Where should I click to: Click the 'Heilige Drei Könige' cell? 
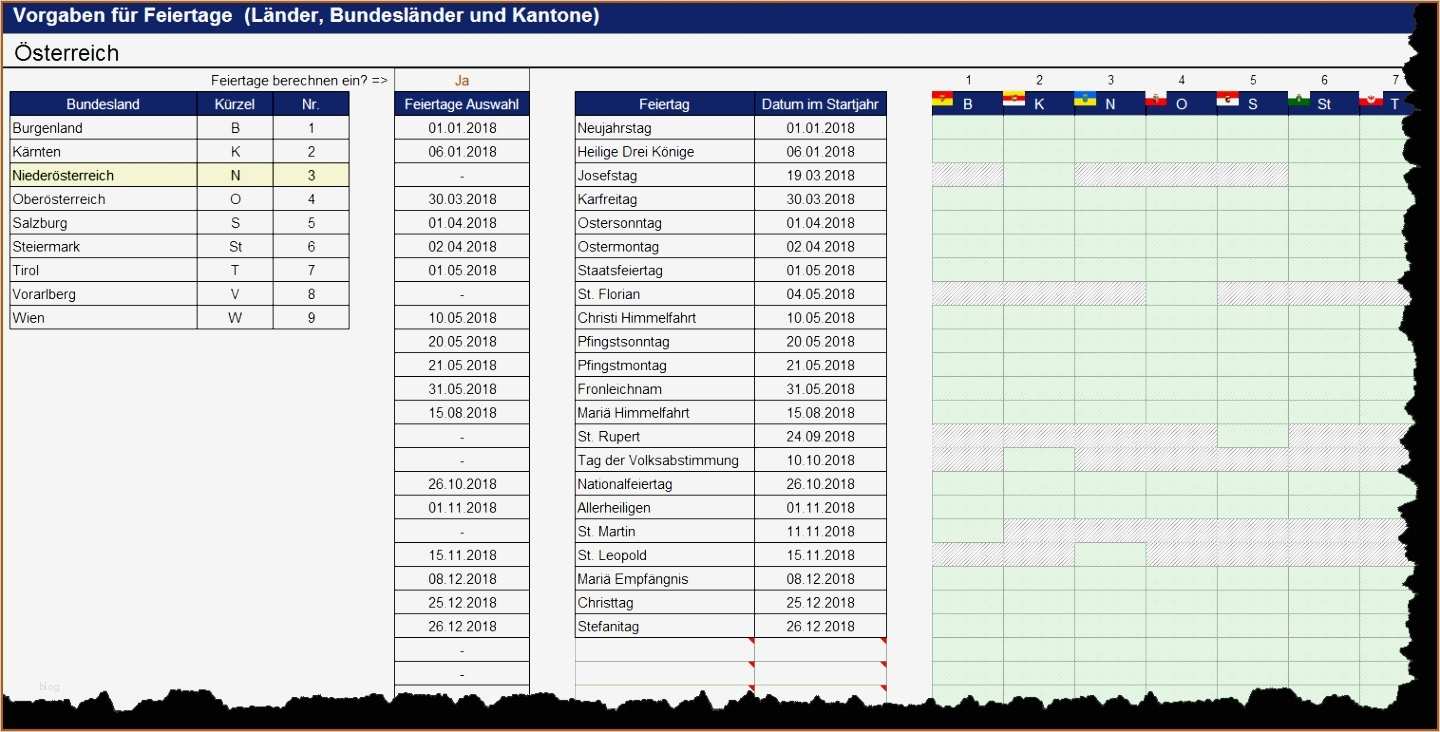pyautogui.click(x=664, y=152)
